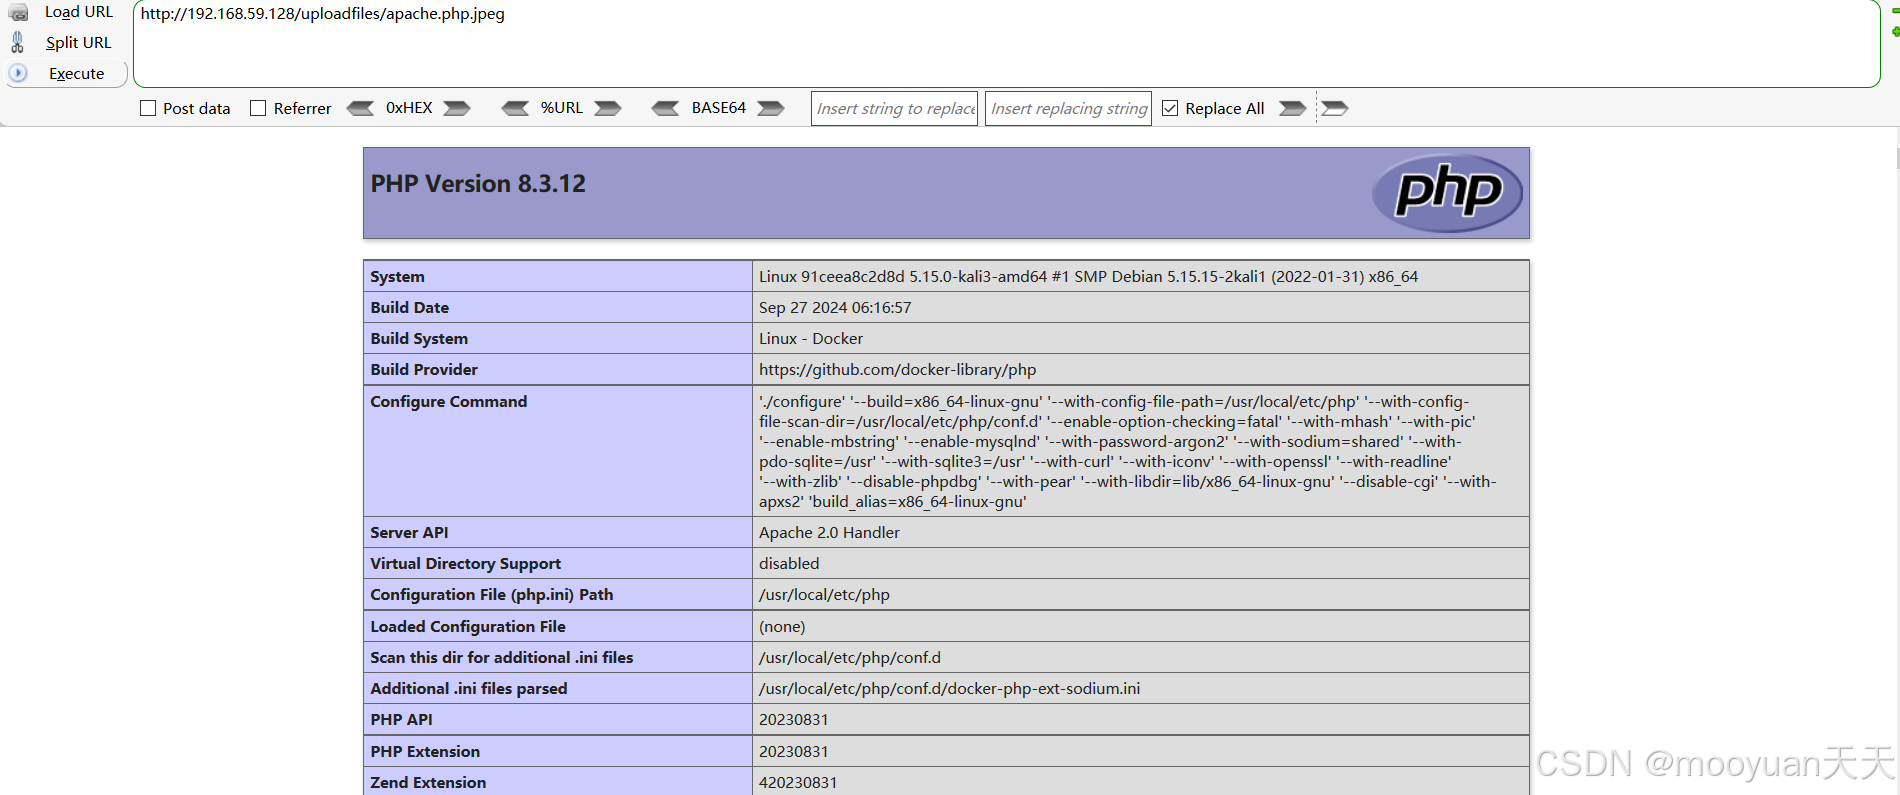Click the 0xHEX label
The height and width of the screenshot is (795, 1900).
(409, 108)
